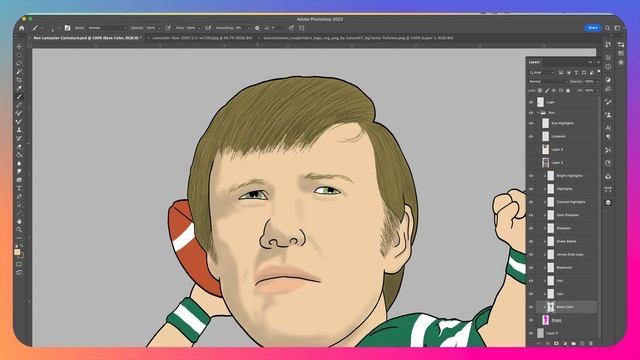Click the delete layer trash icon
This screenshot has width=640, height=360.
click(x=591, y=344)
